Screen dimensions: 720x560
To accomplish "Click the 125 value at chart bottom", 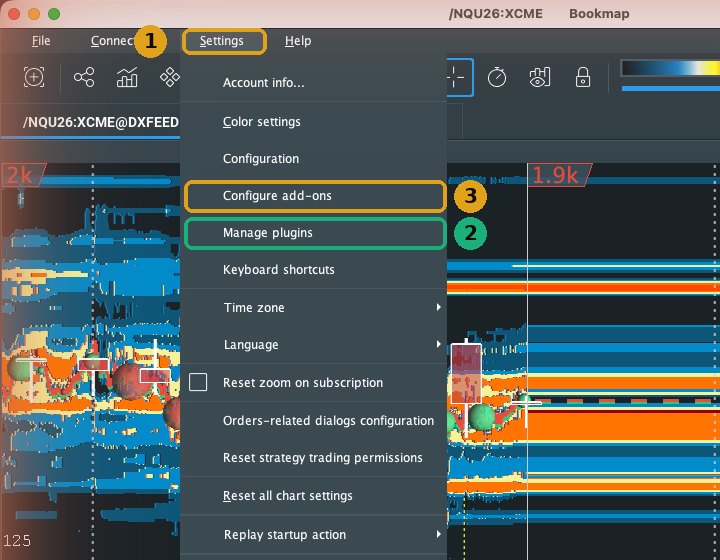I will 17,540.
